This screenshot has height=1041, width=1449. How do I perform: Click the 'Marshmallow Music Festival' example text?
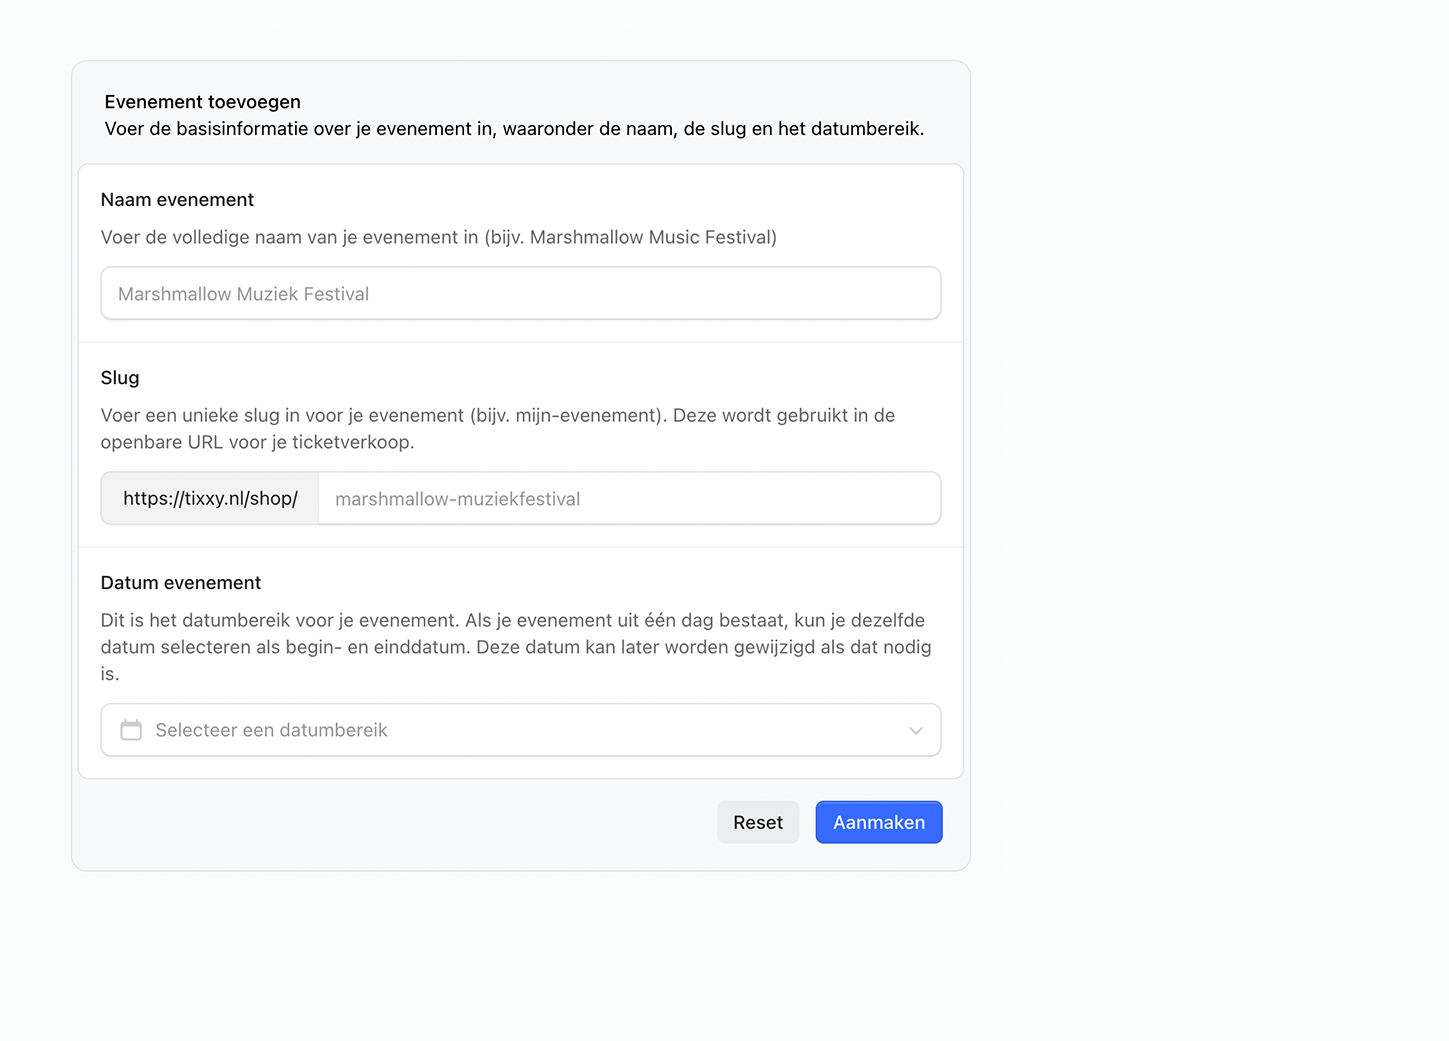[650, 237]
